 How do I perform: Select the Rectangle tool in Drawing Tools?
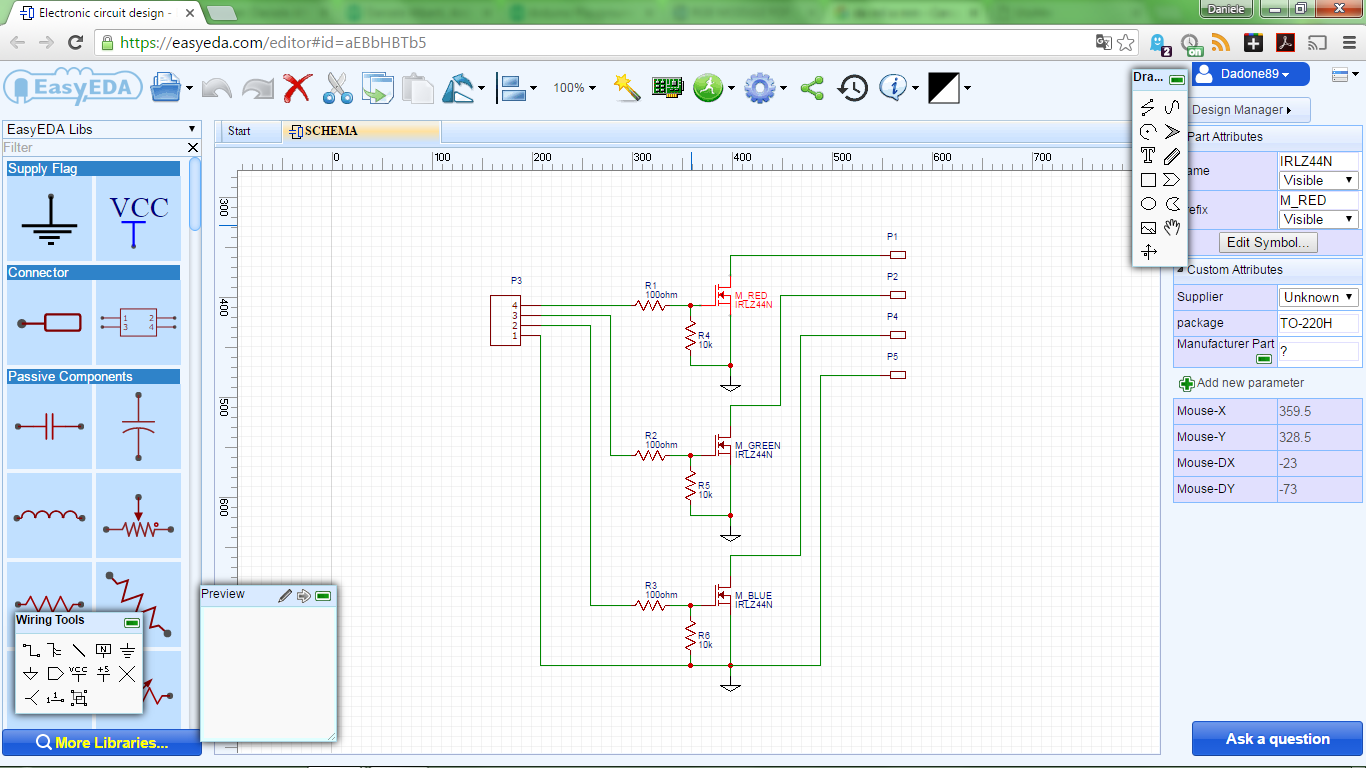pyautogui.click(x=1148, y=180)
